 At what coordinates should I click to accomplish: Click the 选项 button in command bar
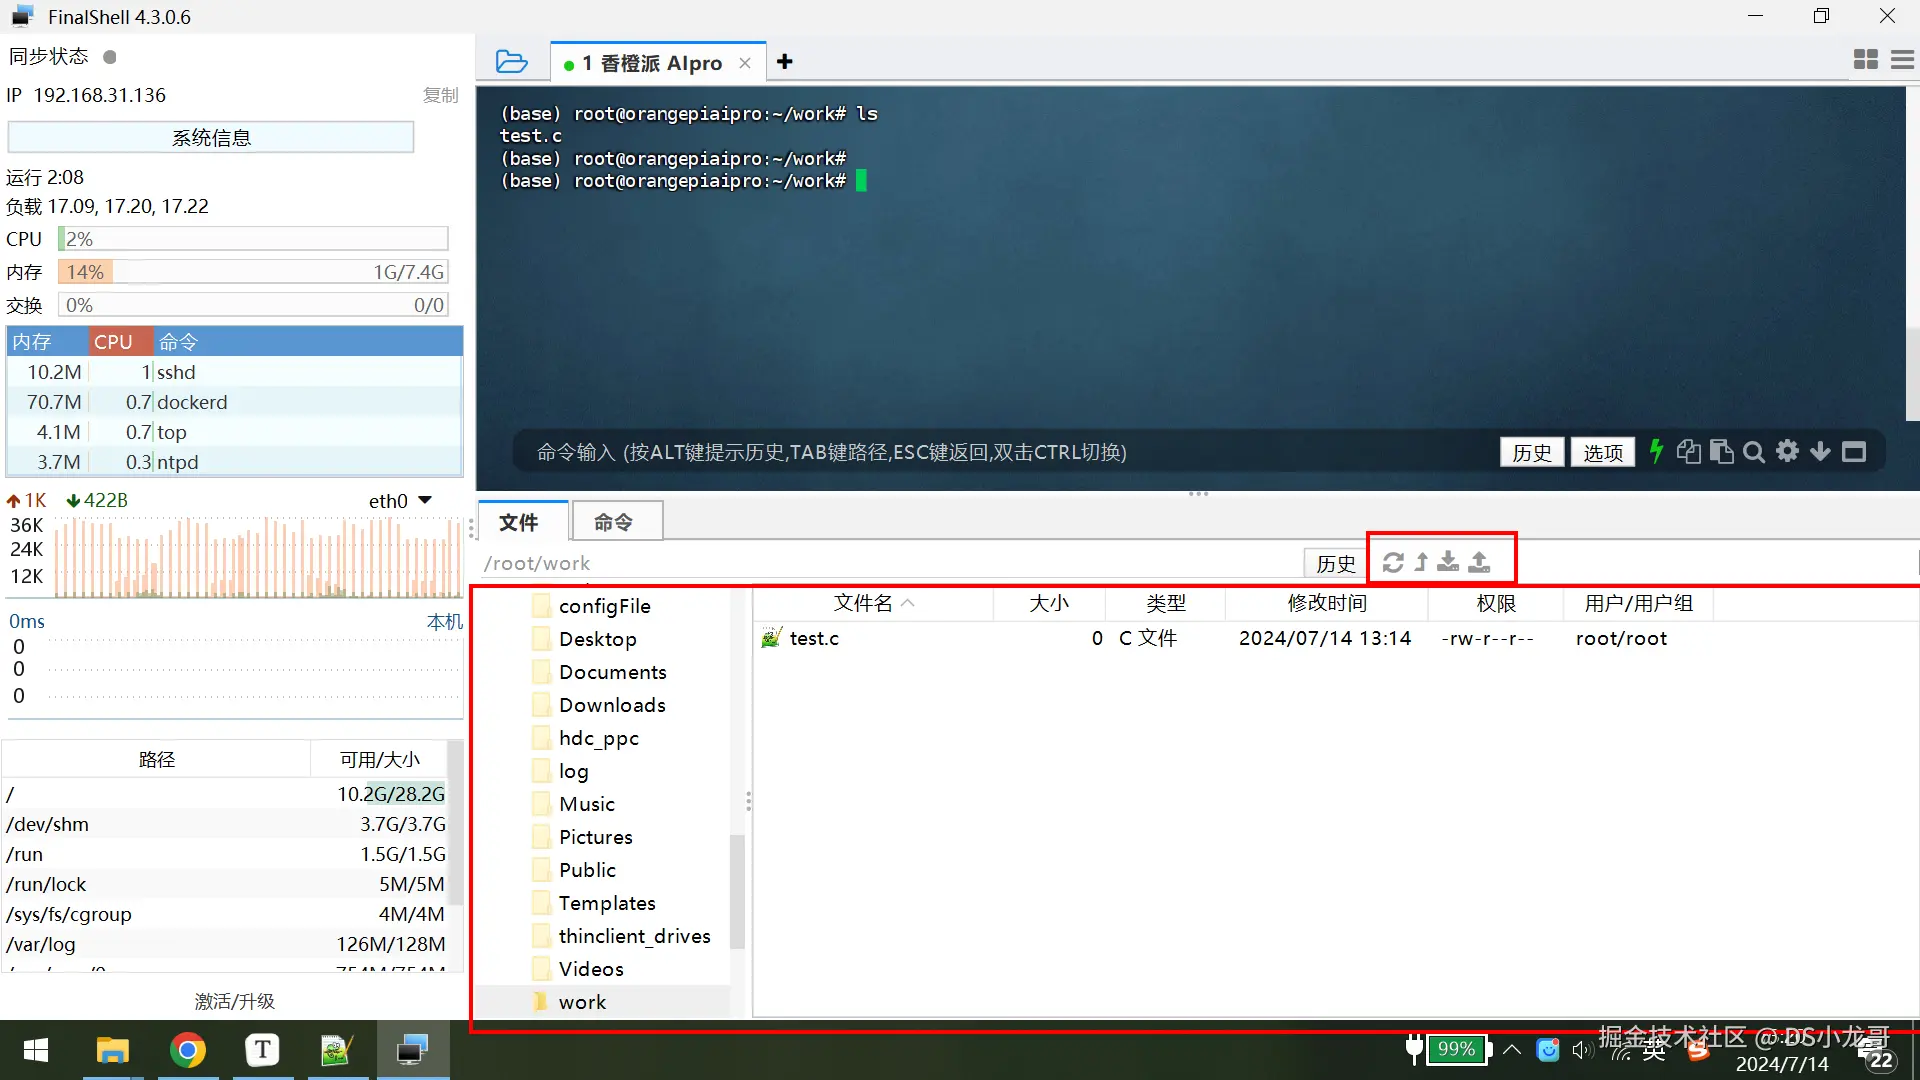tap(1602, 452)
